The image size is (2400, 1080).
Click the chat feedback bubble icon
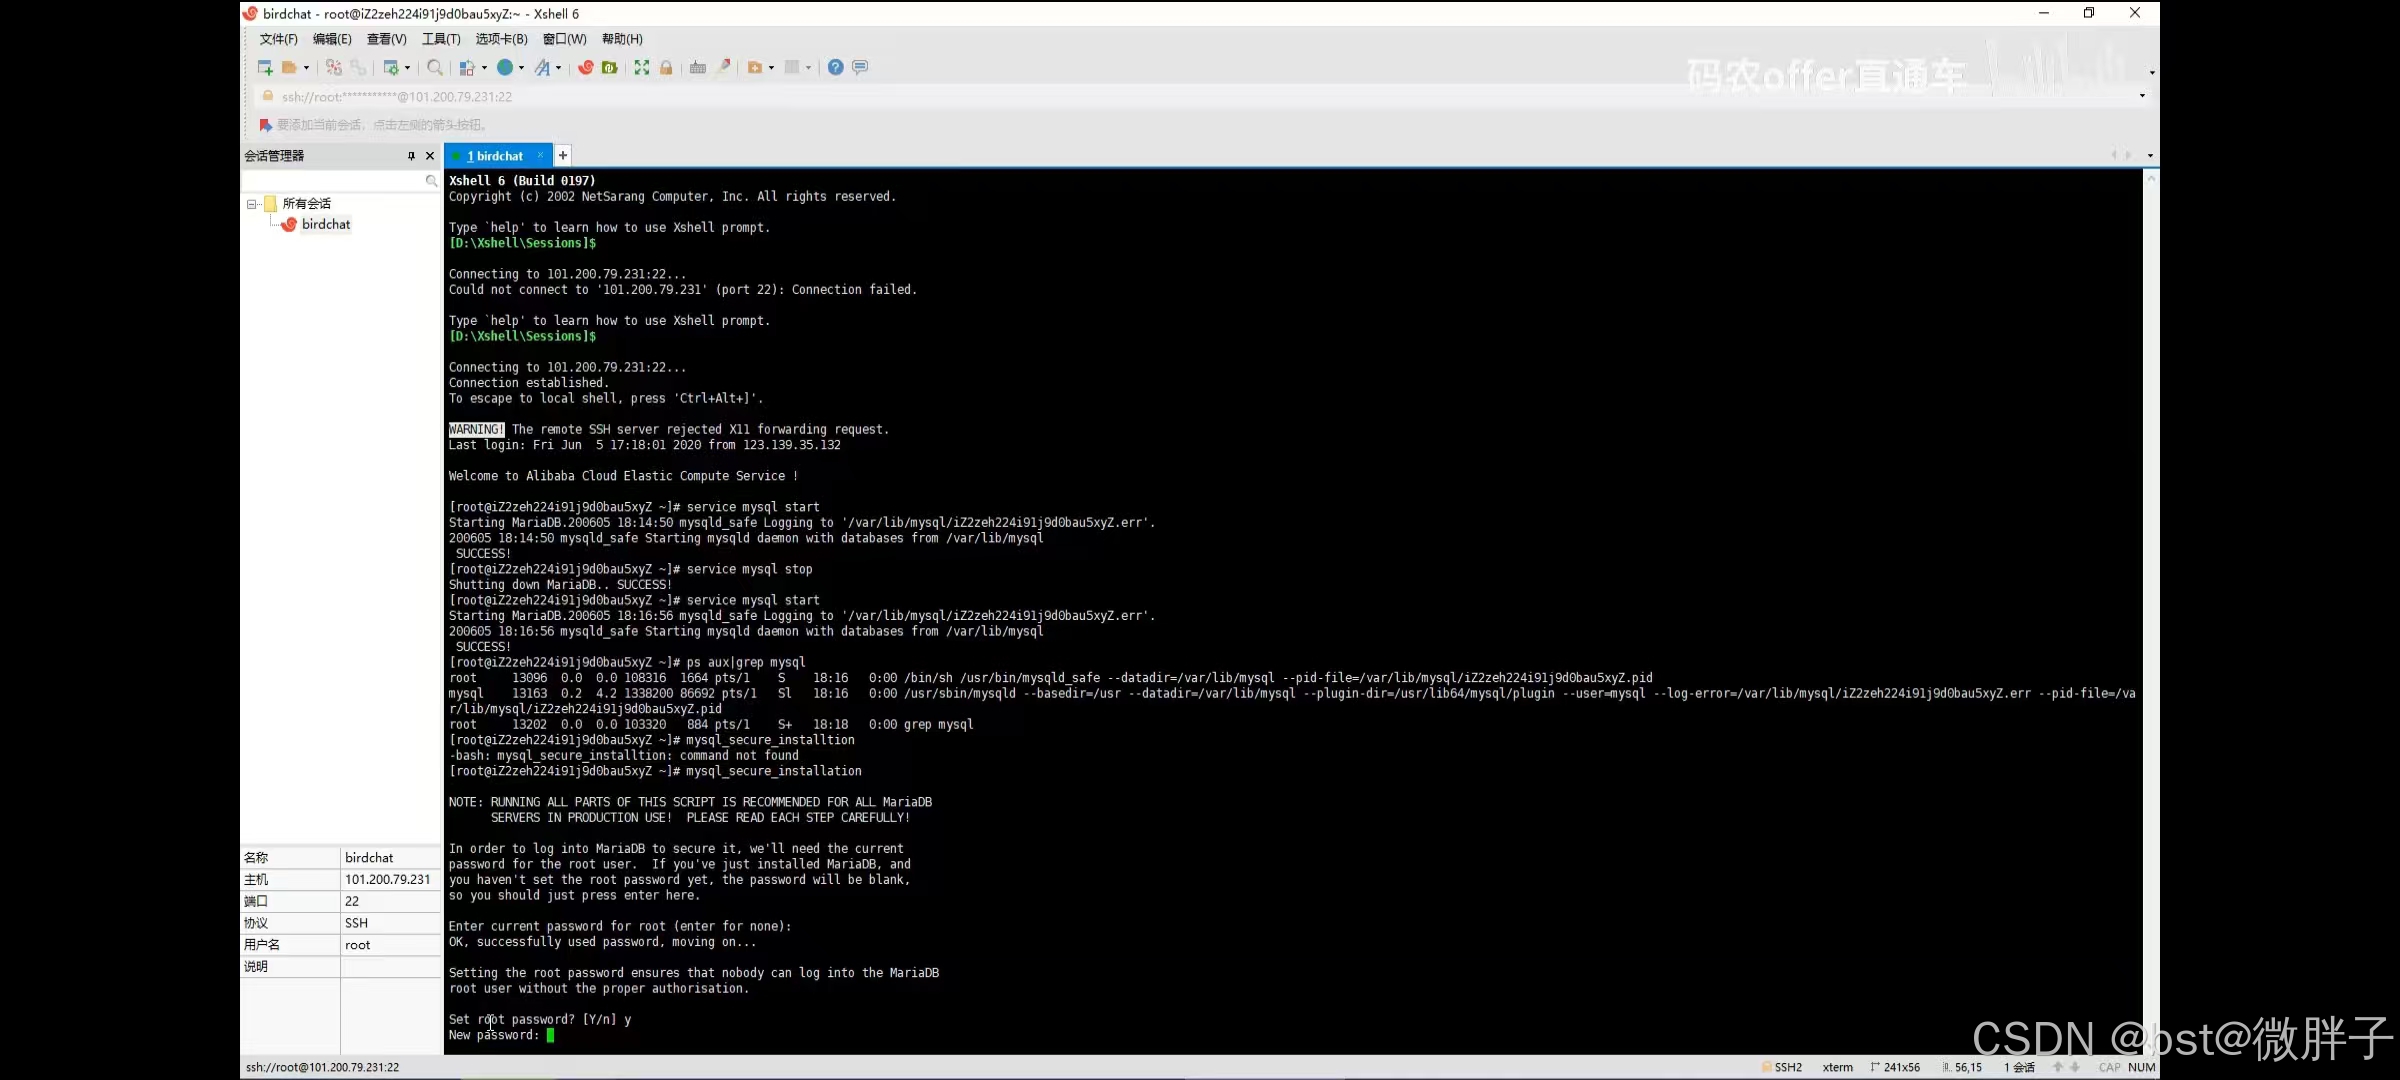click(x=860, y=67)
